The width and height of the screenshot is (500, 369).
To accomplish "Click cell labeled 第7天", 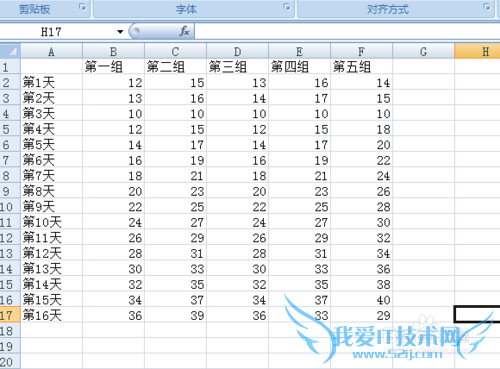I will pos(51,175).
